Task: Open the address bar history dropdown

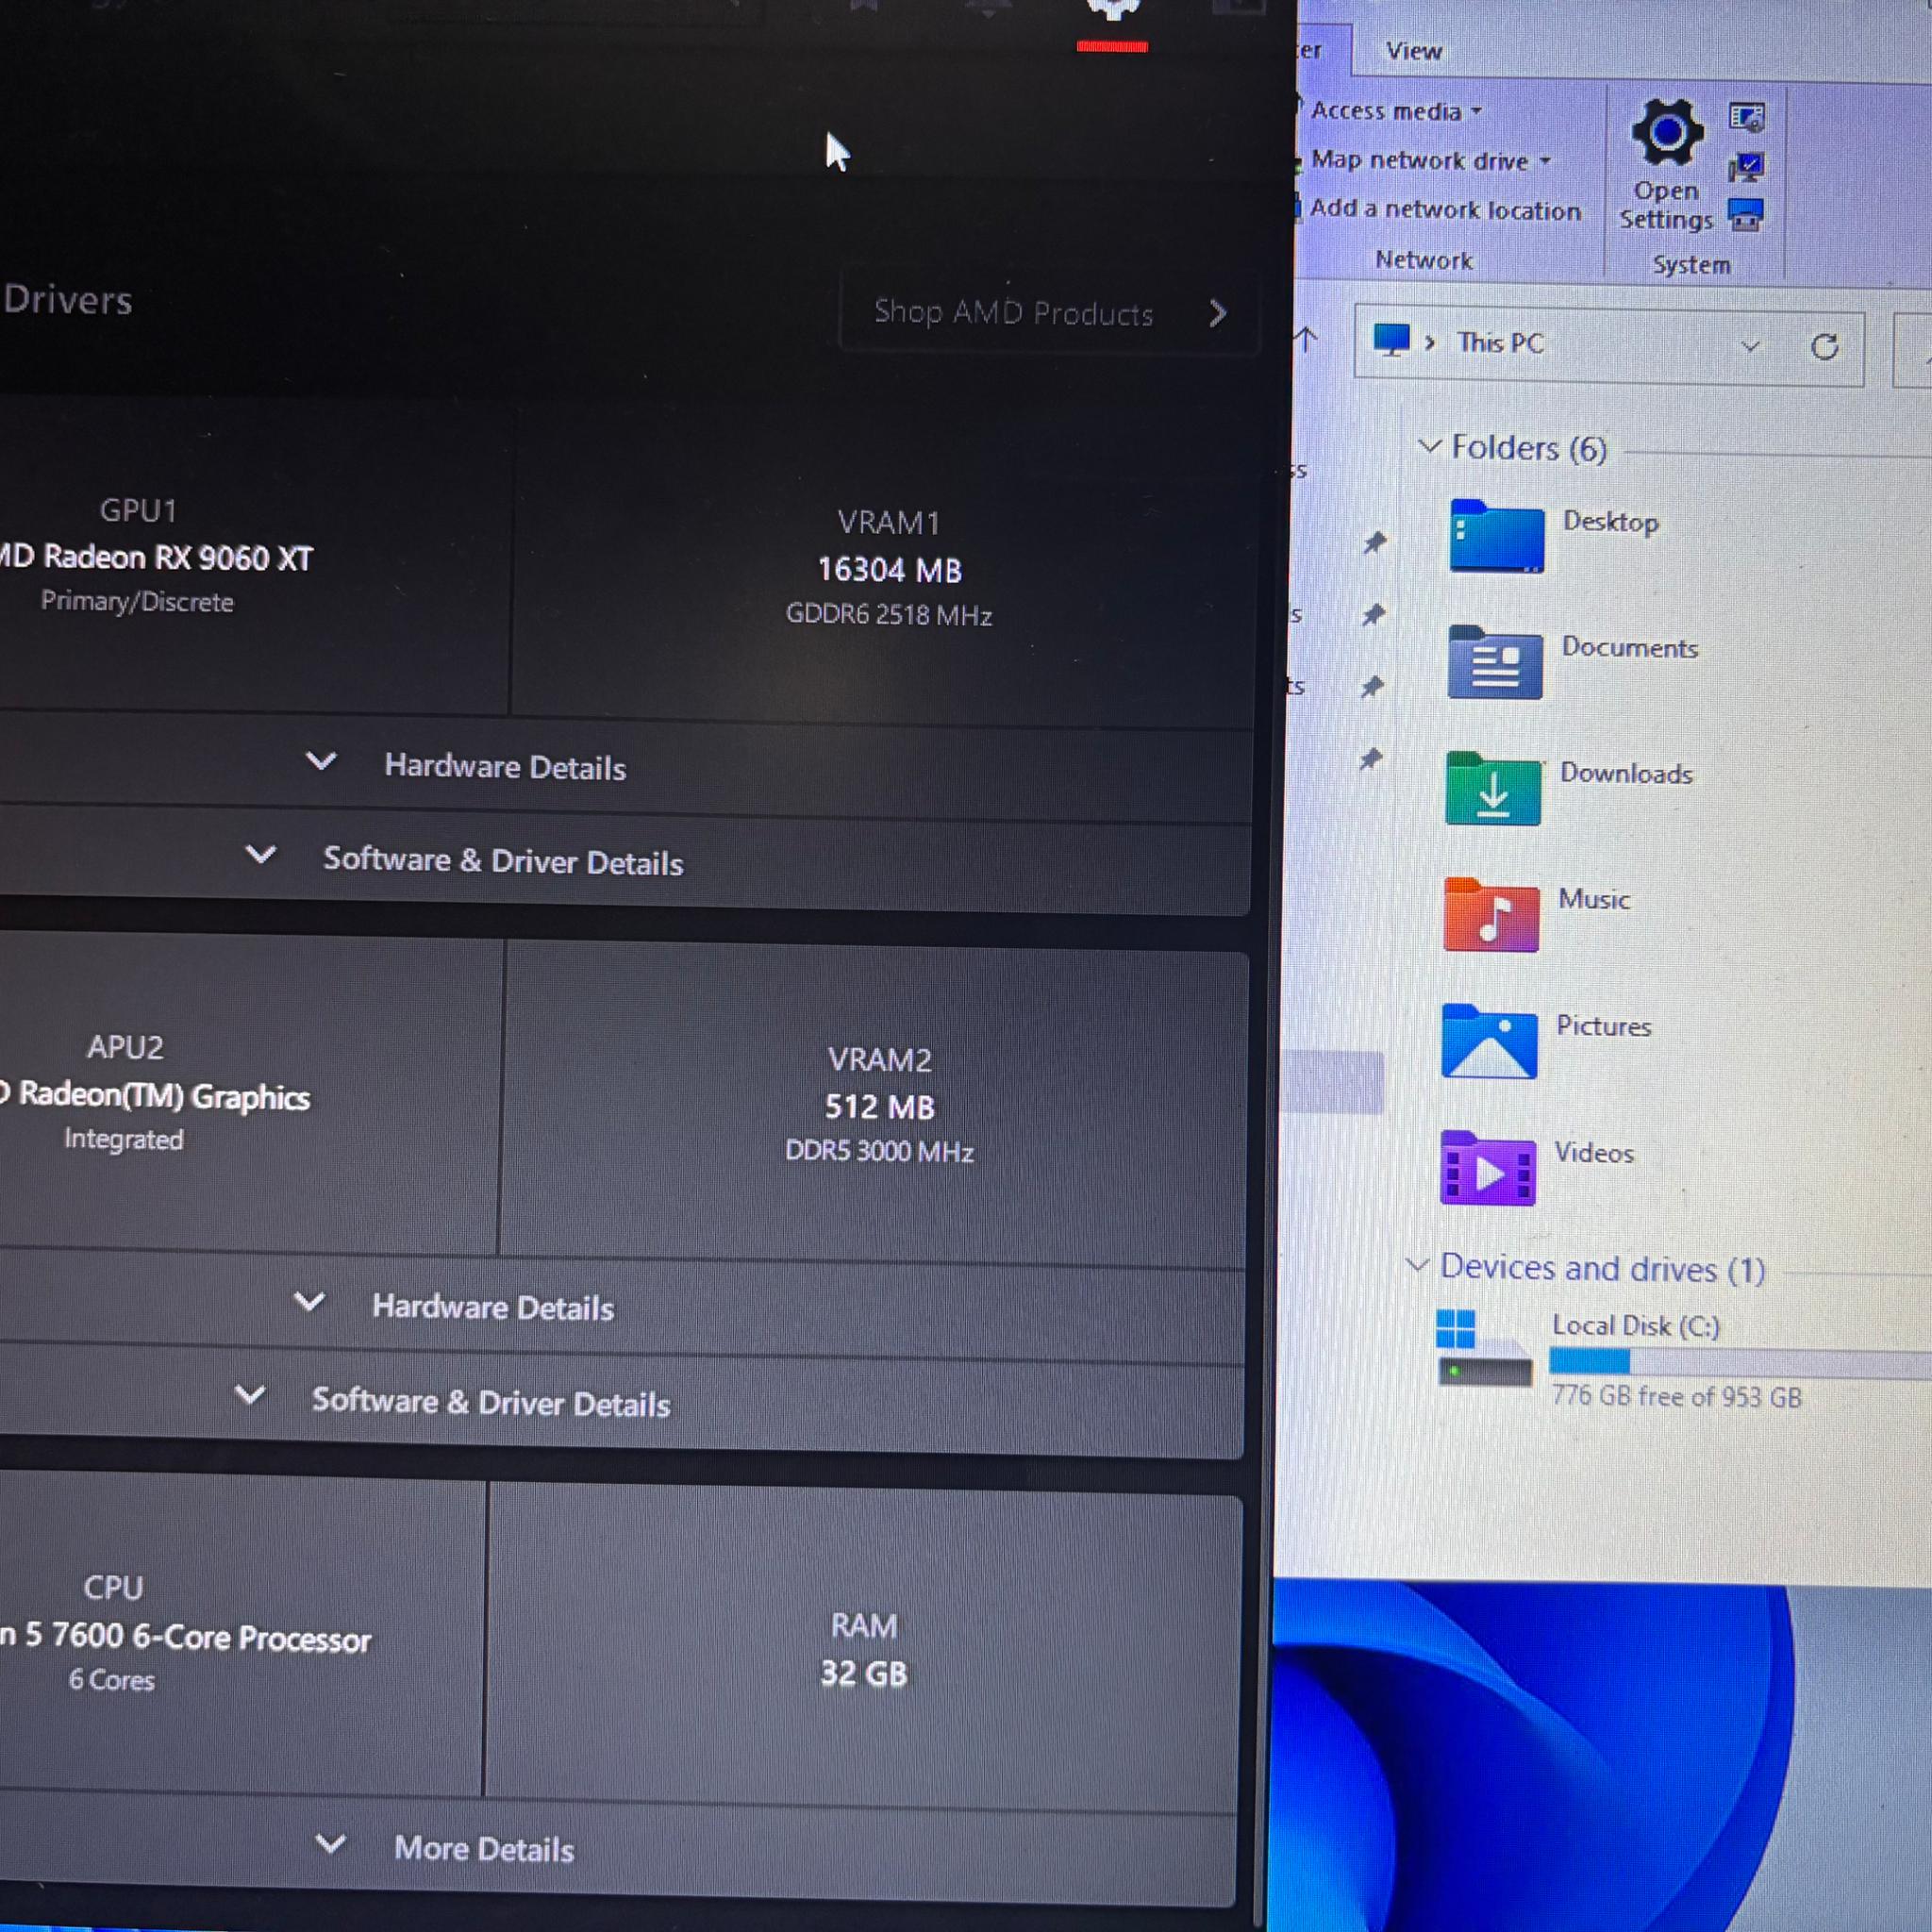Action: tap(1750, 346)
